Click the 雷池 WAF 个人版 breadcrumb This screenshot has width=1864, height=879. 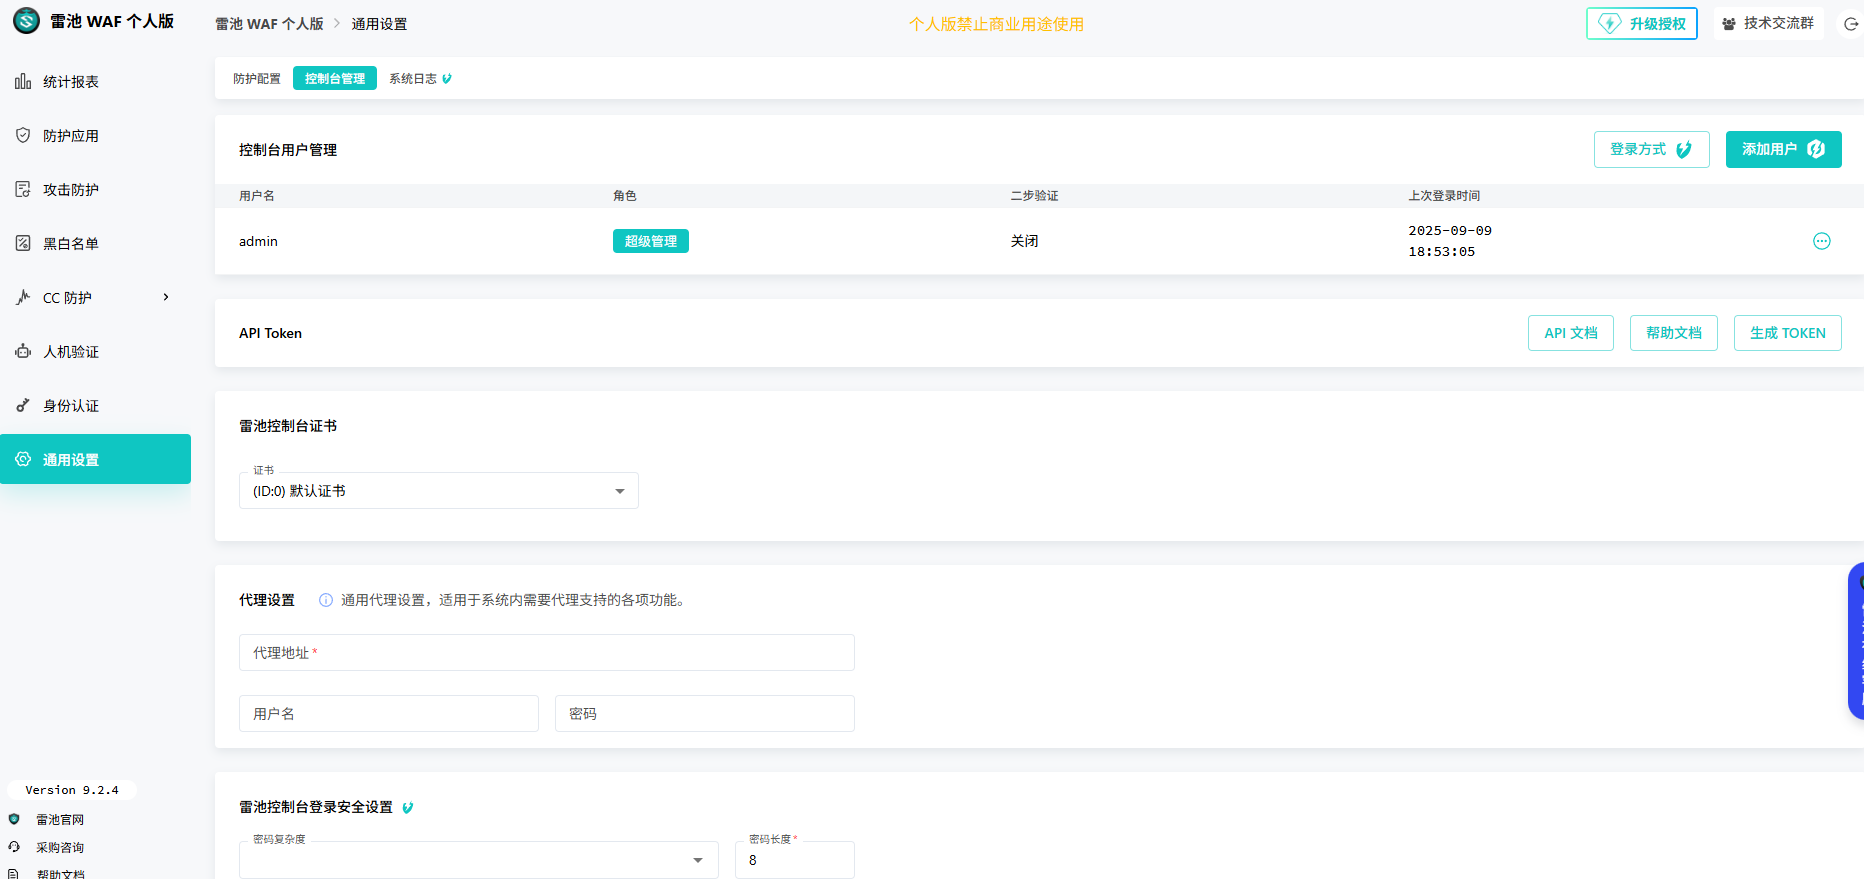coord(270,24)
